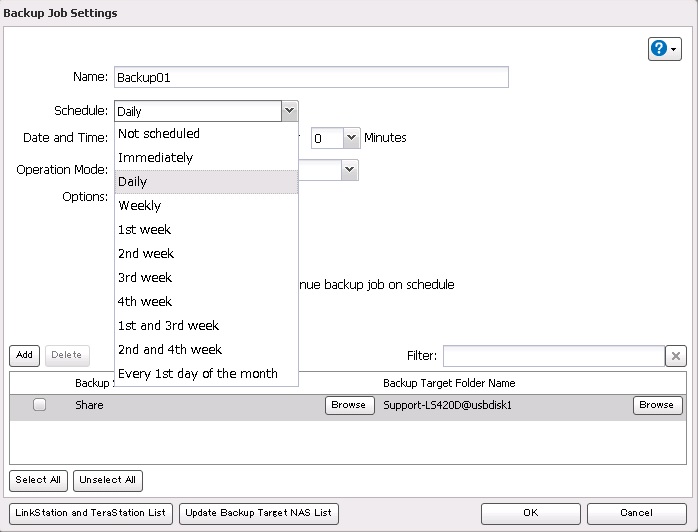The height and width of the screenshot is (532, 698).
Task: Click Update Backup Target NAS List
Action: pyautogui.click(x=259, y=513)
